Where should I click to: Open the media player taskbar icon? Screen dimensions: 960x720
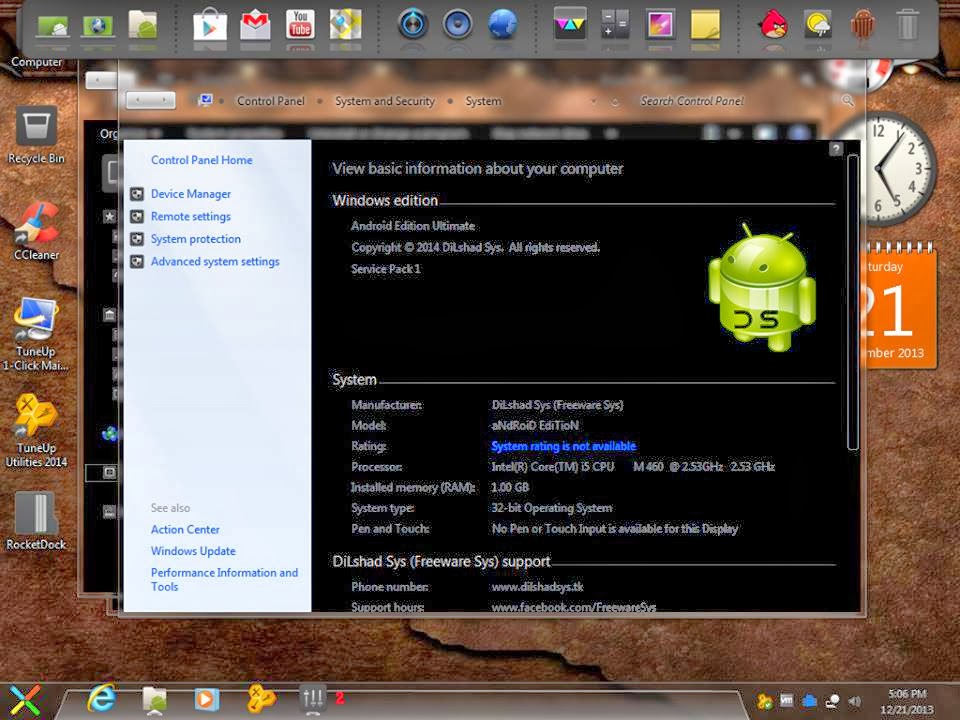(206, 699)
